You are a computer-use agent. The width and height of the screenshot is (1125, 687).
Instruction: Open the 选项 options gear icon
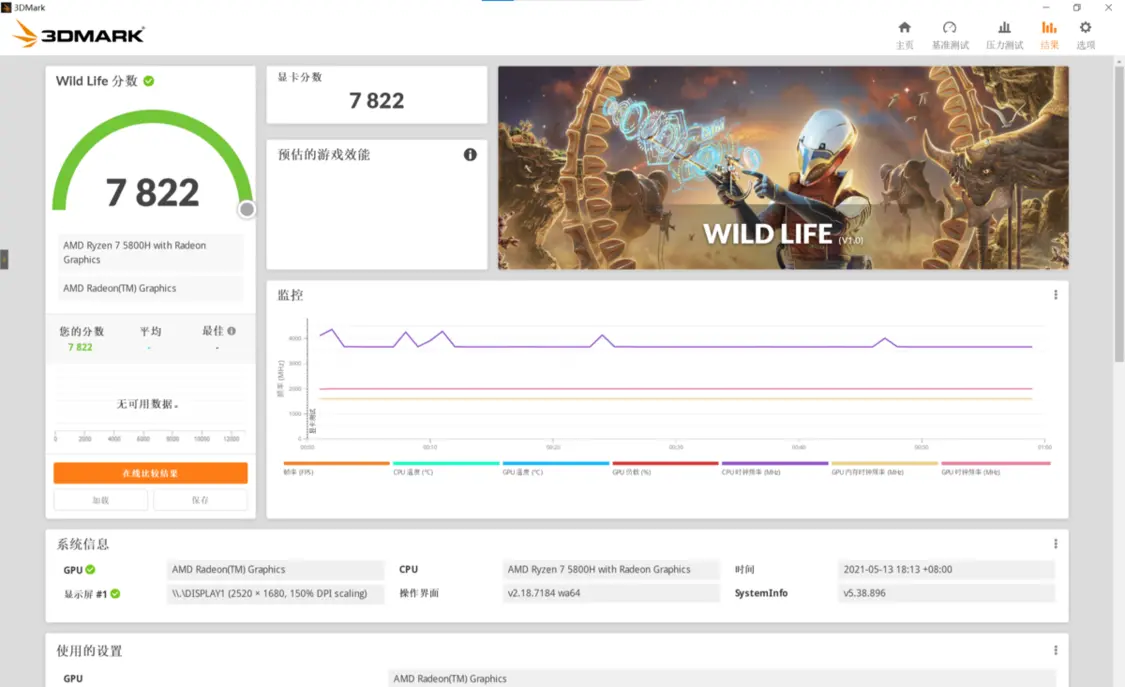(x=1085, y=28)
